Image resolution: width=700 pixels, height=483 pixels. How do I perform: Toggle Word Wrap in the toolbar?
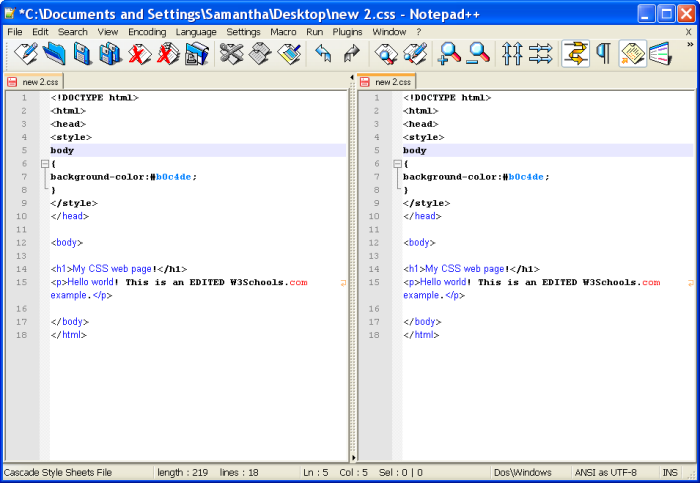(x=575, y=54)
